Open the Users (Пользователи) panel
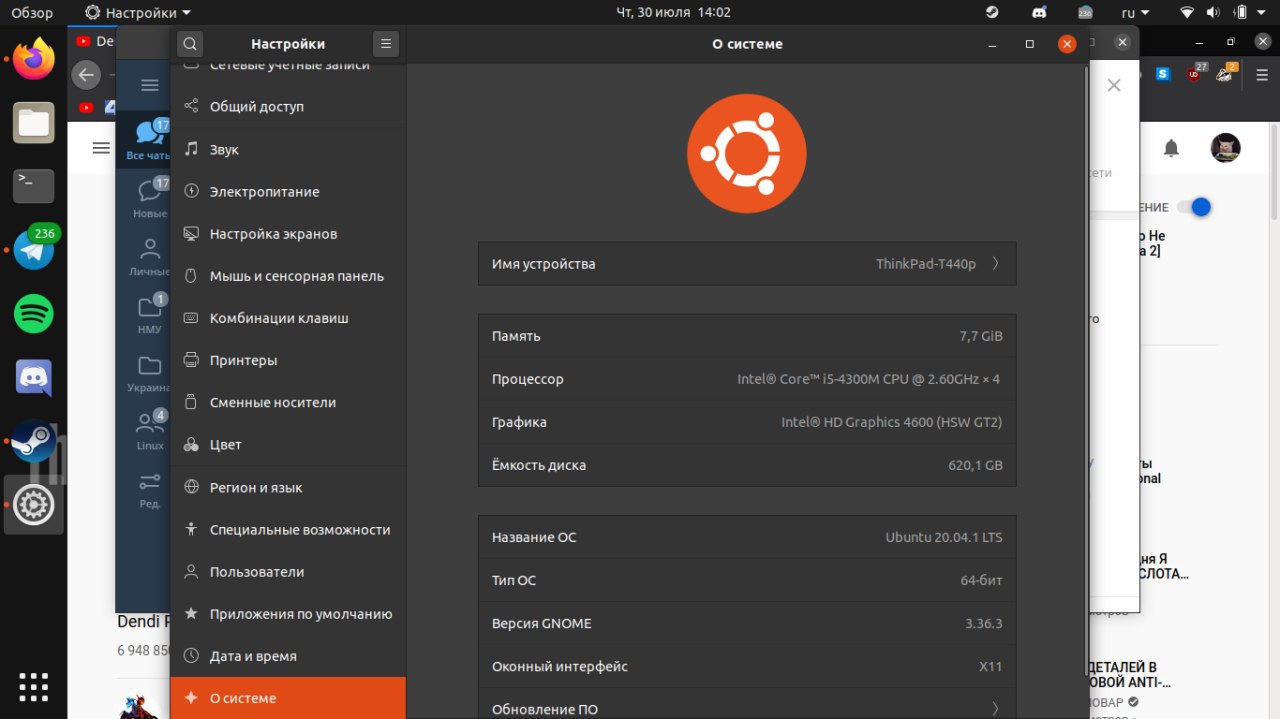 pyautogui.click(x=288, y=571)
